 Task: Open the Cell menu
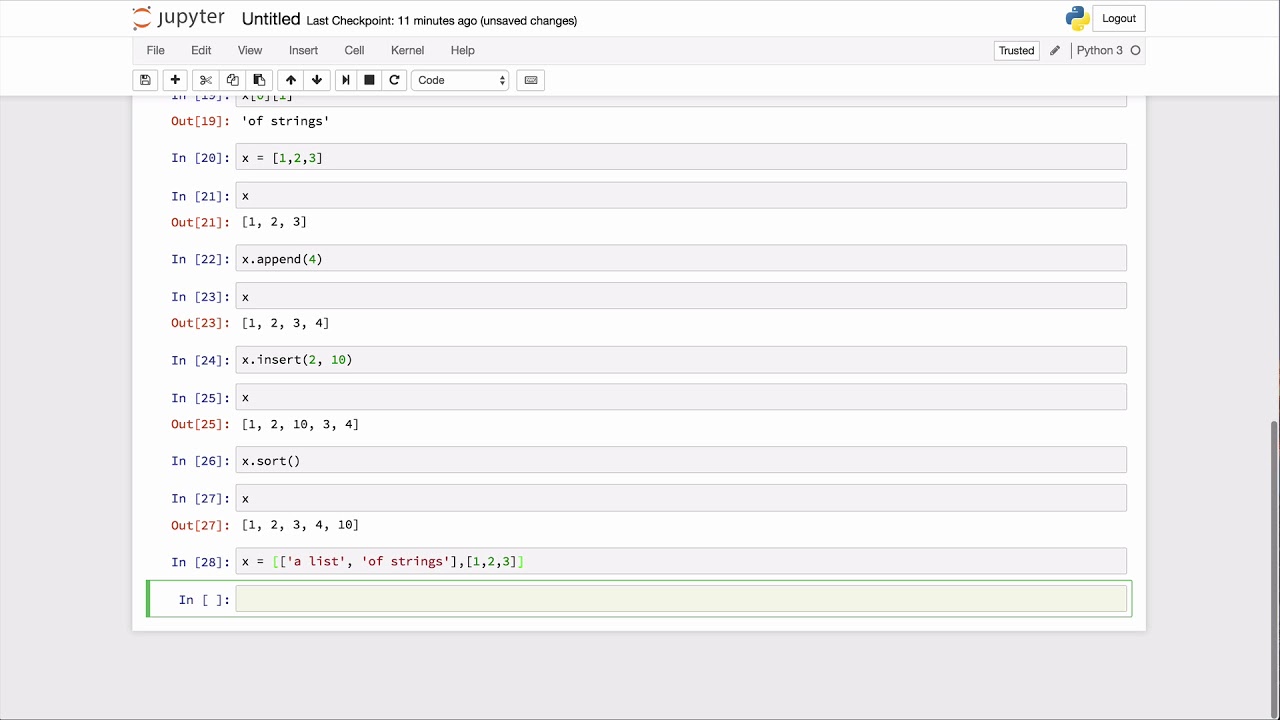tap(354, 50)
